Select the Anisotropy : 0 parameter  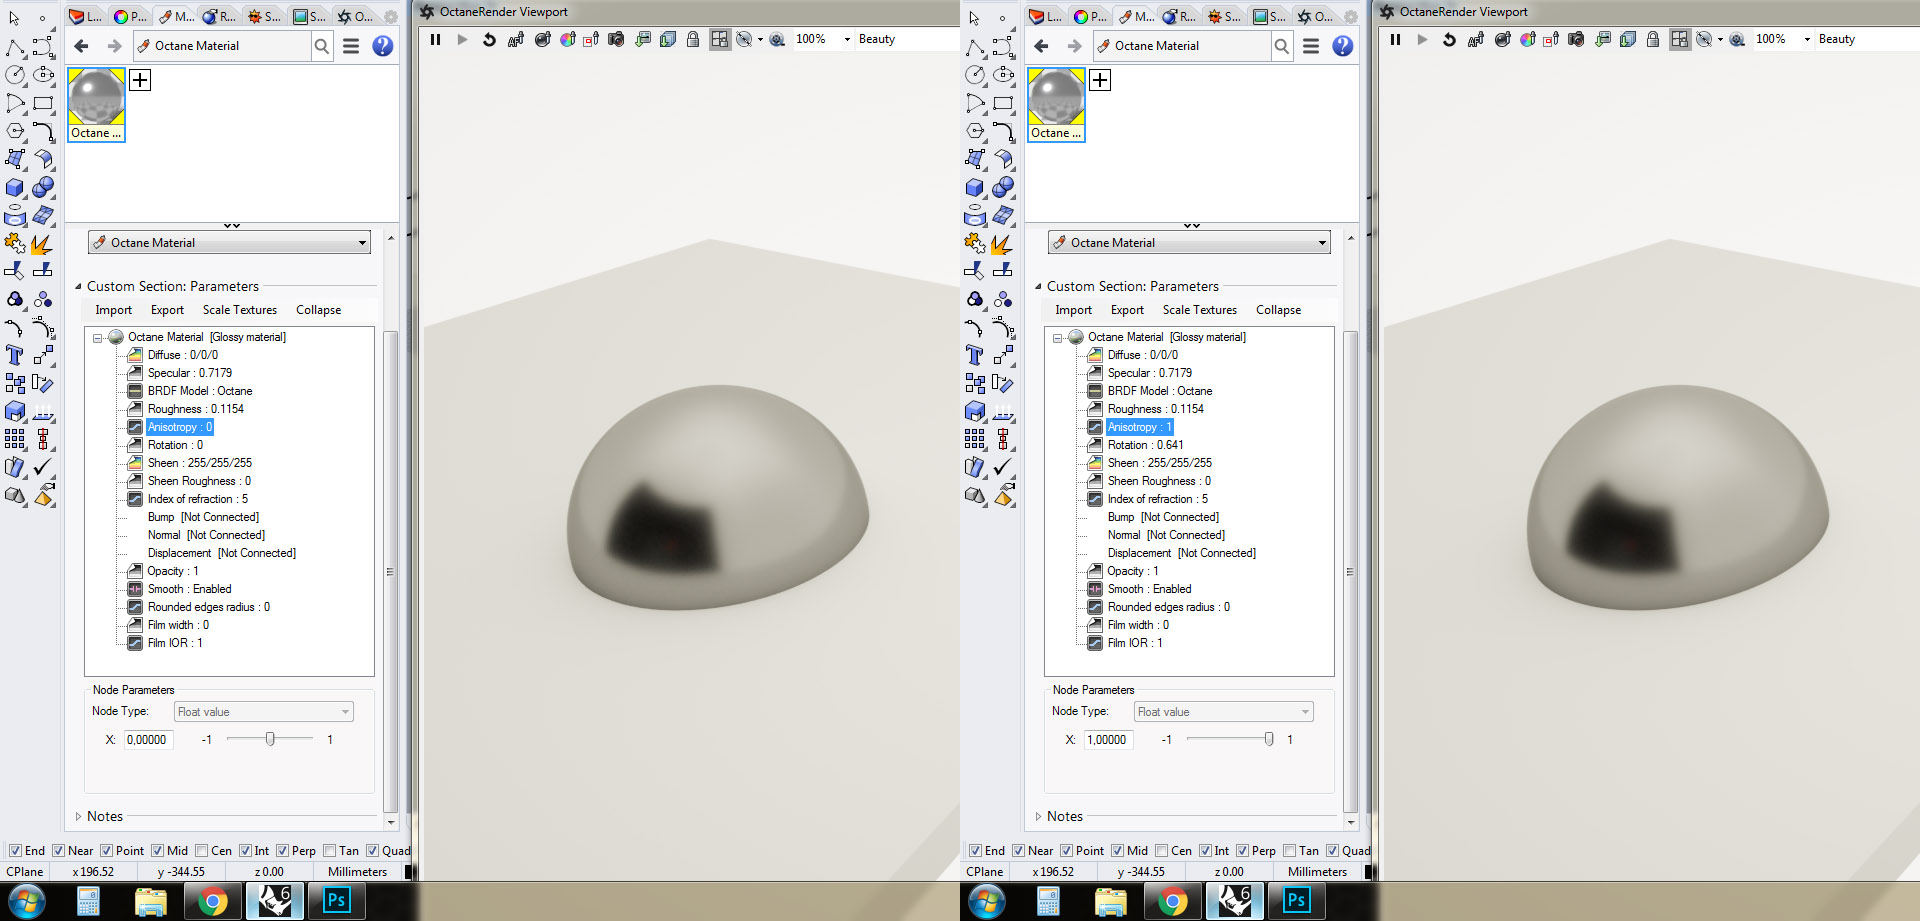tap(180, 427)
